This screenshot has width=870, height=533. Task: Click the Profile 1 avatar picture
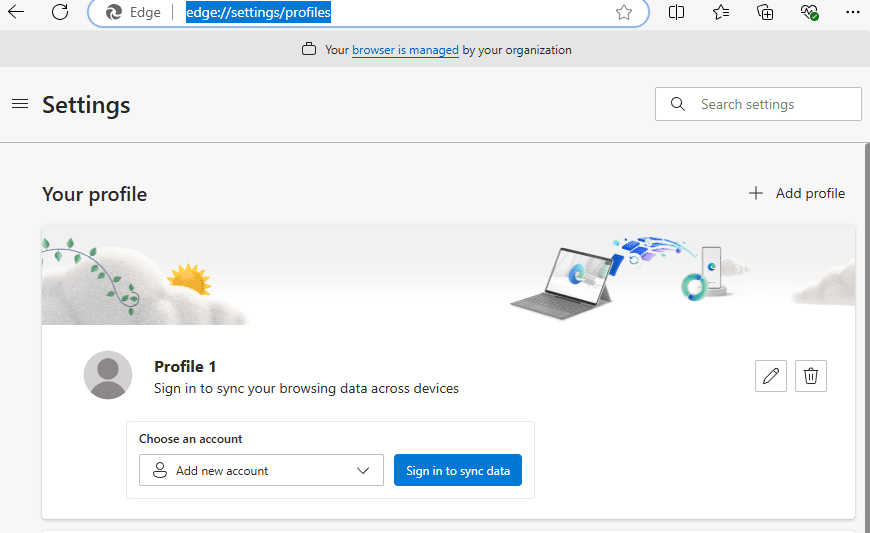(x=108, y=375)
